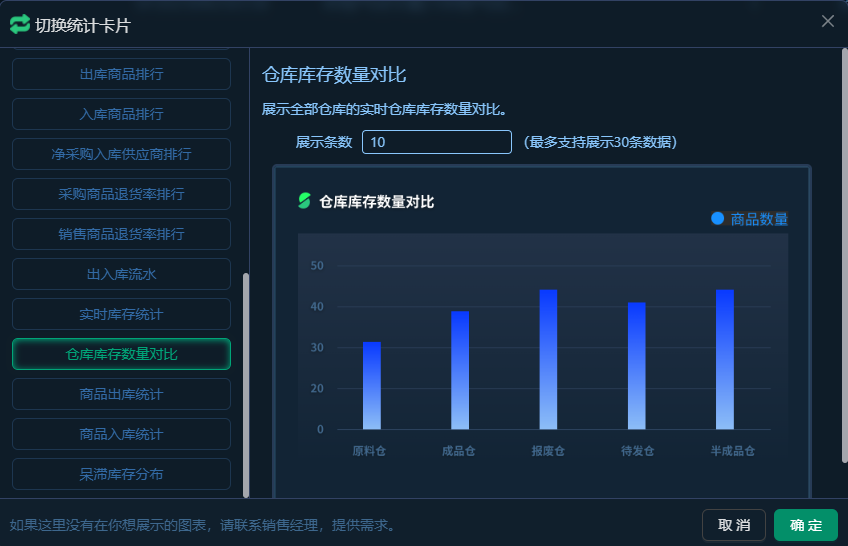The height and width of the screenshot is (546, 848).
Task: Select 出库商品排行 card option
Action: click(x=121, y=74)
